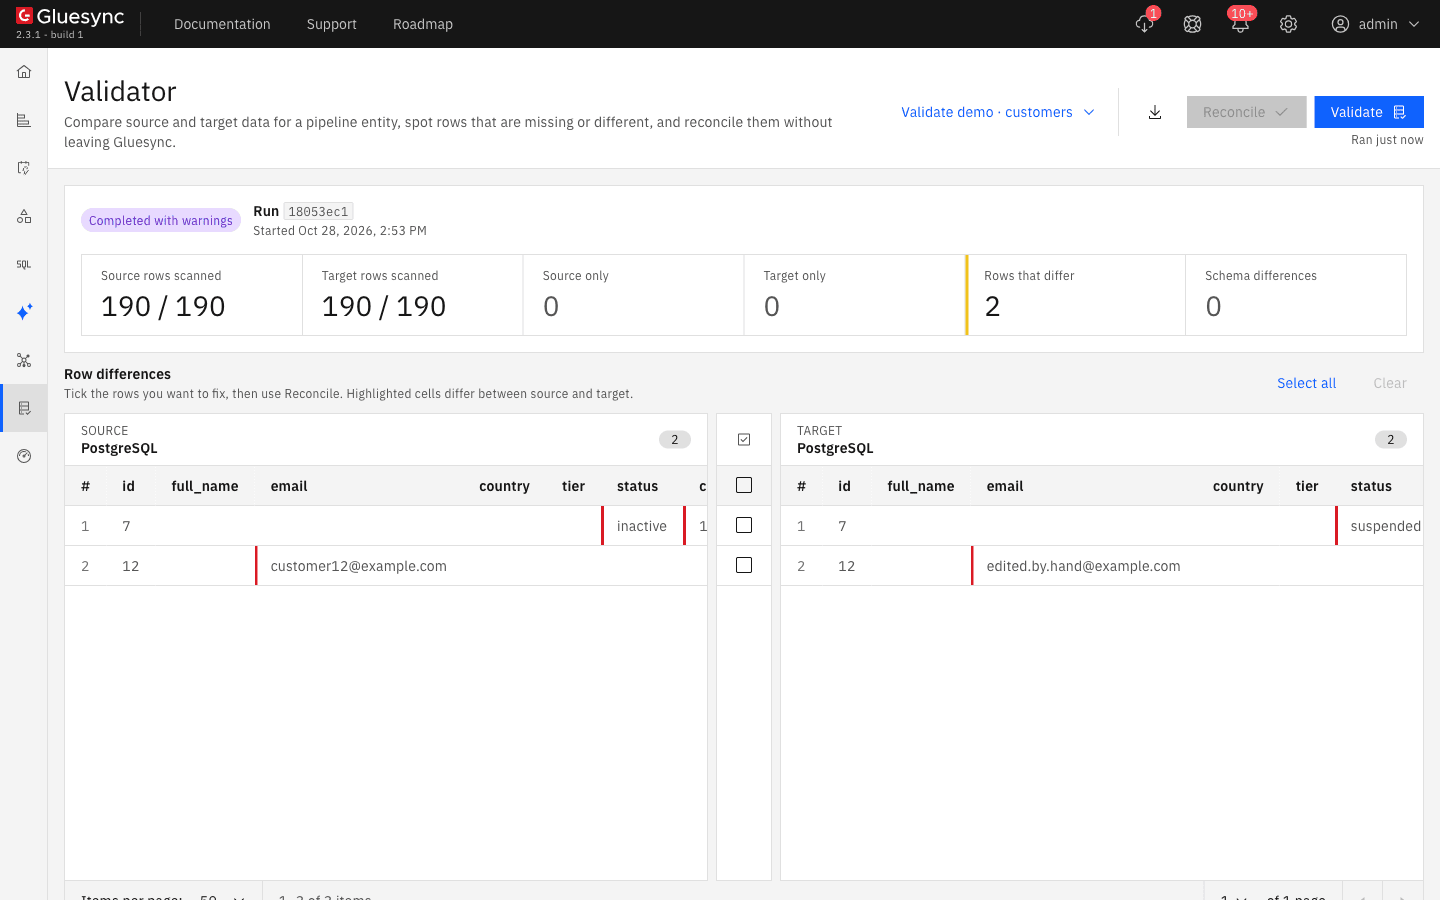Open the gauge sidebar icon
Viewport: 1440px width, 900px height.
pos(24,456)
